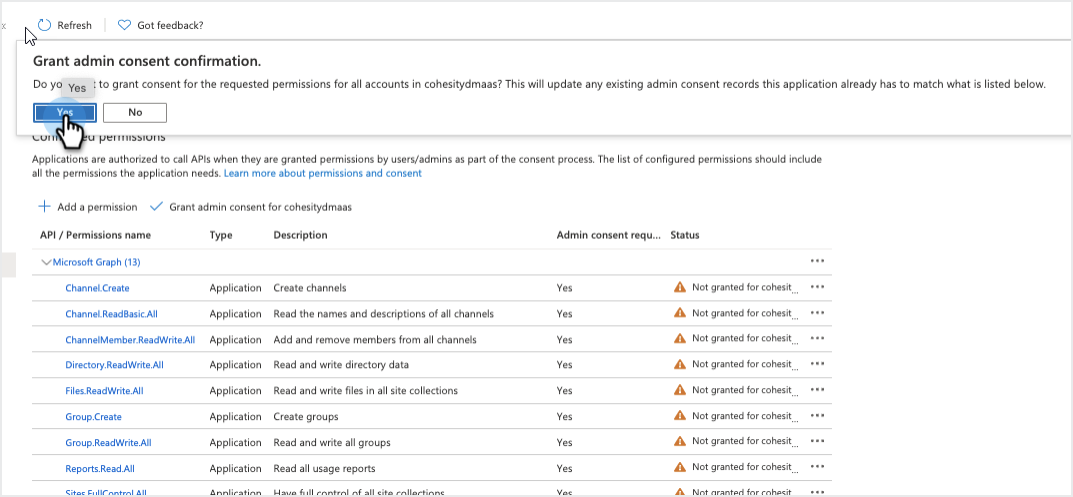The image size is (1073, 497).
Task: Click warning icon in Group.ReadWrite.All row
Action: tap(680, 442)
